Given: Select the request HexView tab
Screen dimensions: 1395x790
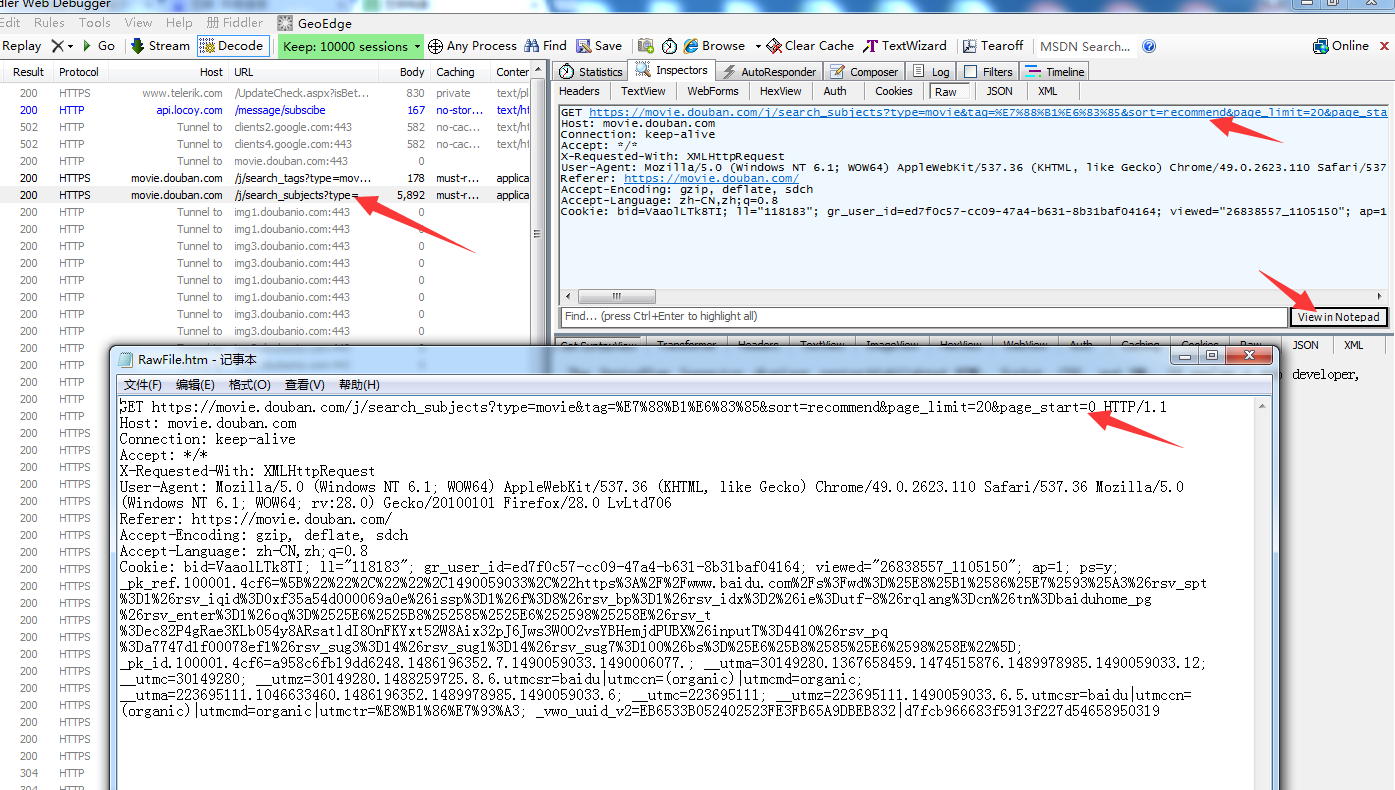Looking at the screenshot, I should (780, 91).
